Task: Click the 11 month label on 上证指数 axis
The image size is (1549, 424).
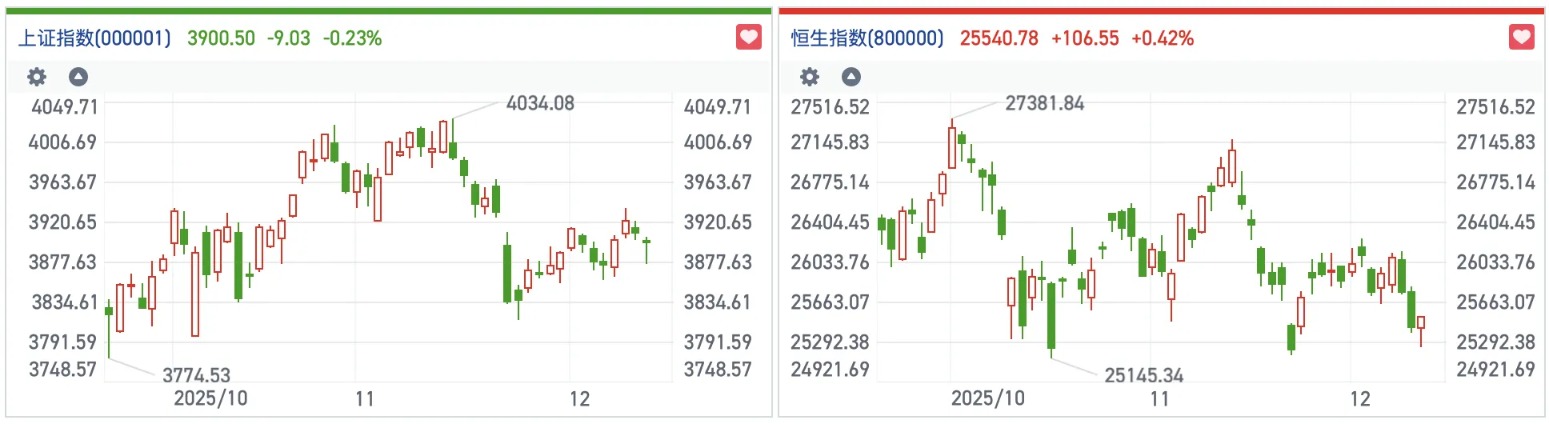Action: (x=364, y=399)
